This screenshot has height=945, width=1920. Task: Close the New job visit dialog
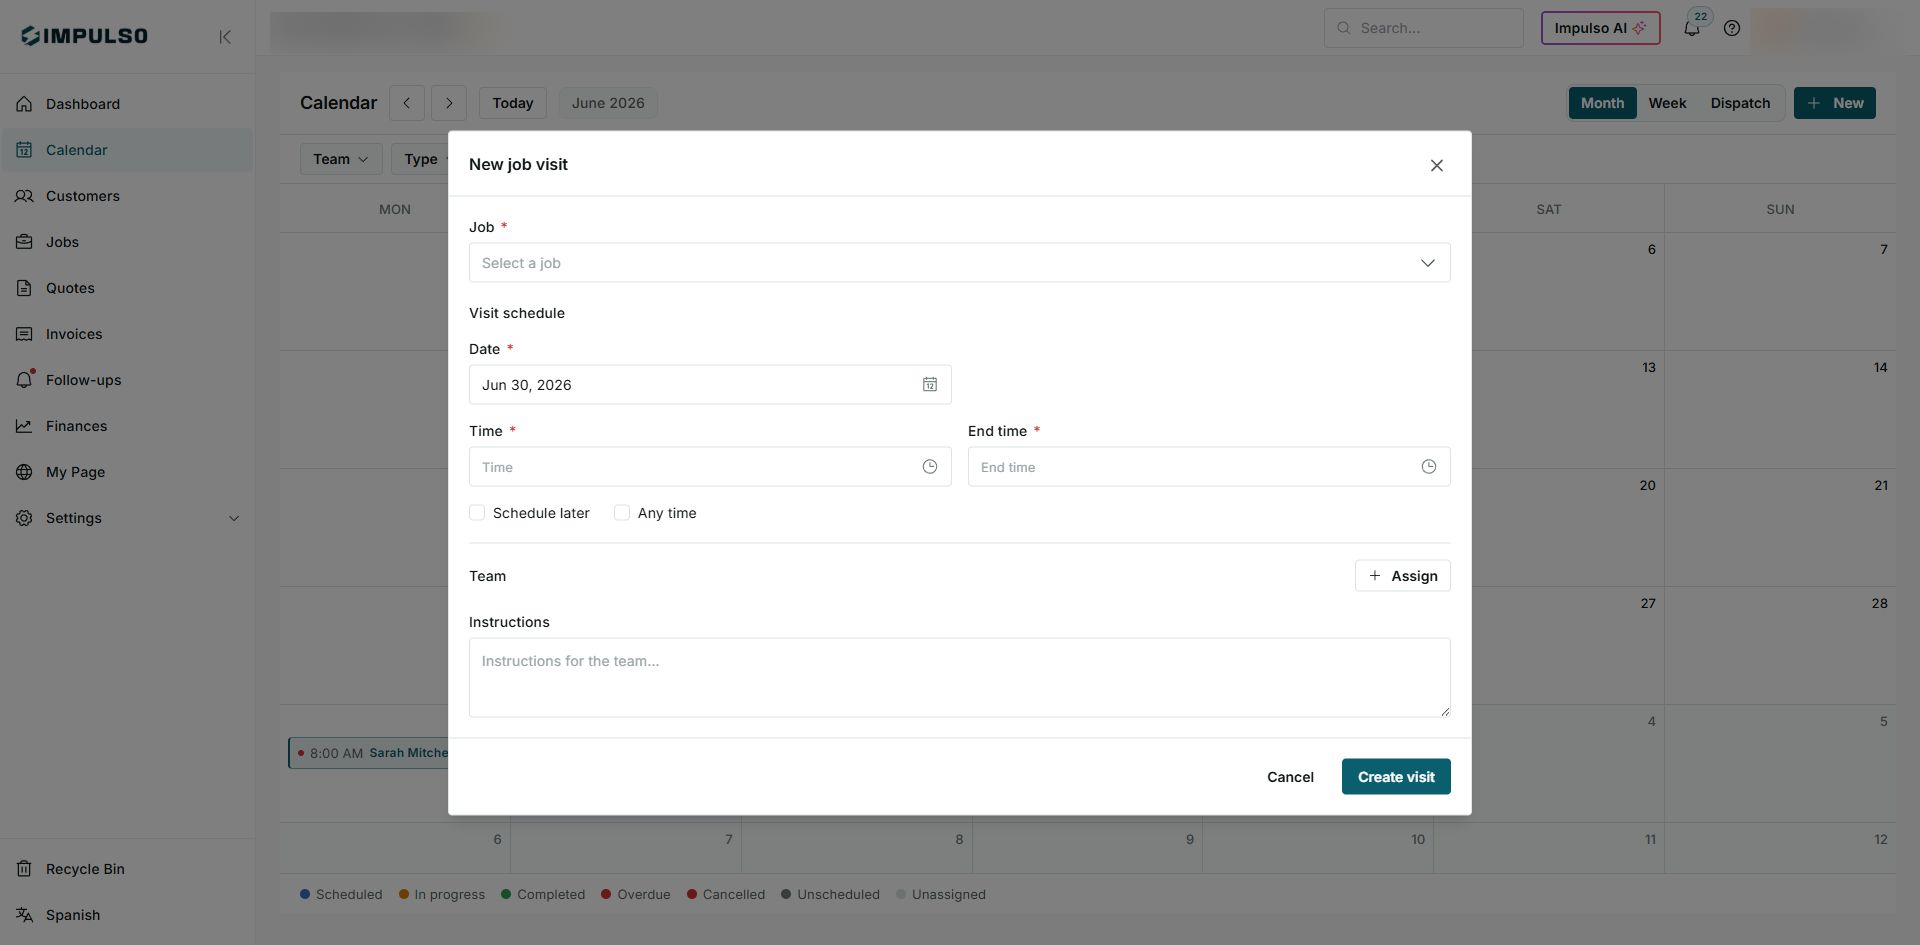[1437, 165]
